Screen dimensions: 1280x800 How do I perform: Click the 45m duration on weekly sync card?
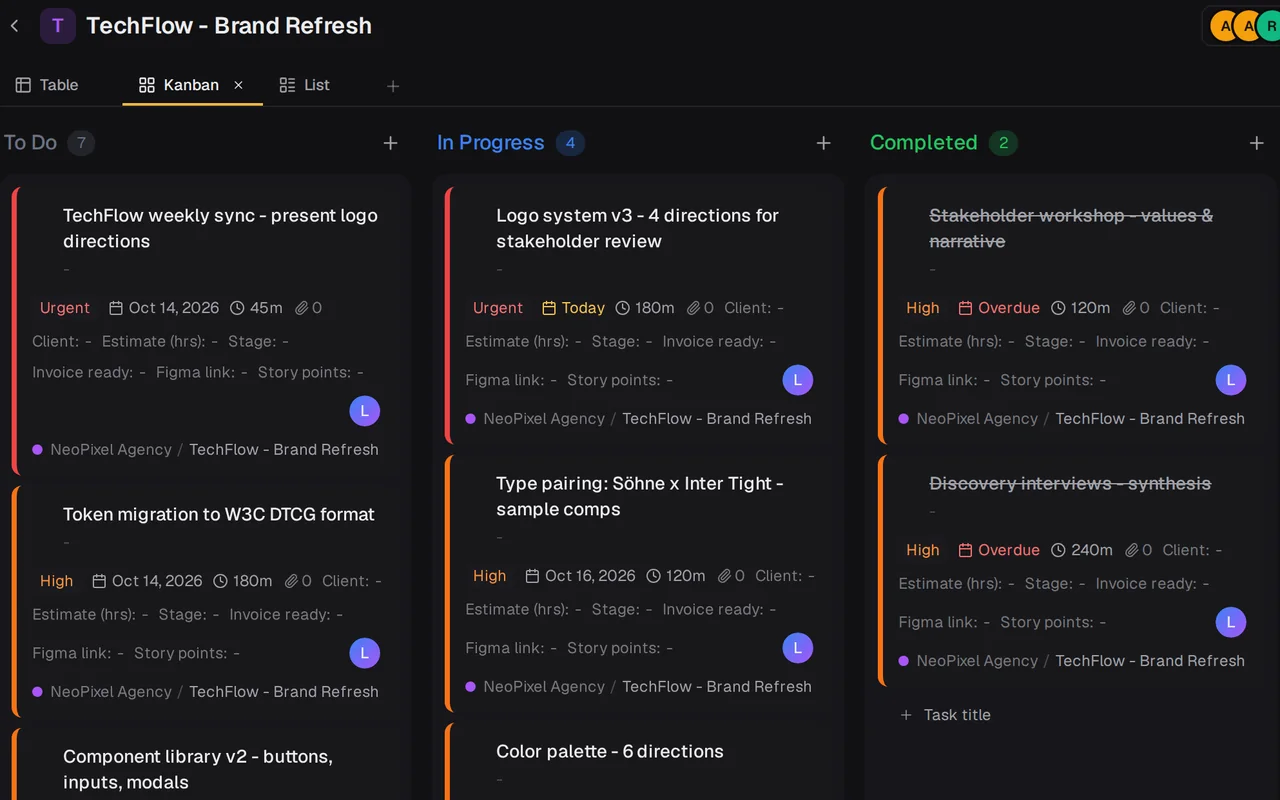pyautogui.click(x=256, y=308)
